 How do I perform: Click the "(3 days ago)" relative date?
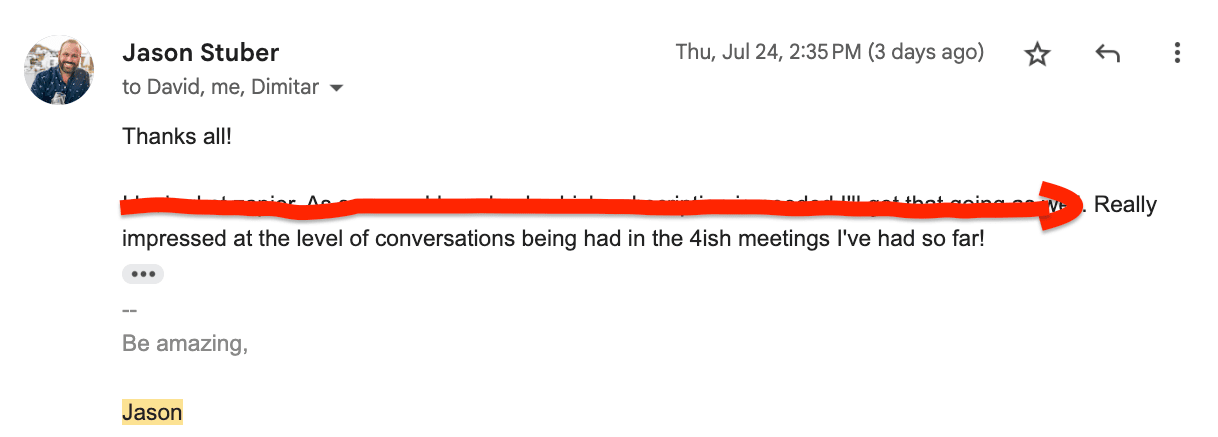point(925,52)
